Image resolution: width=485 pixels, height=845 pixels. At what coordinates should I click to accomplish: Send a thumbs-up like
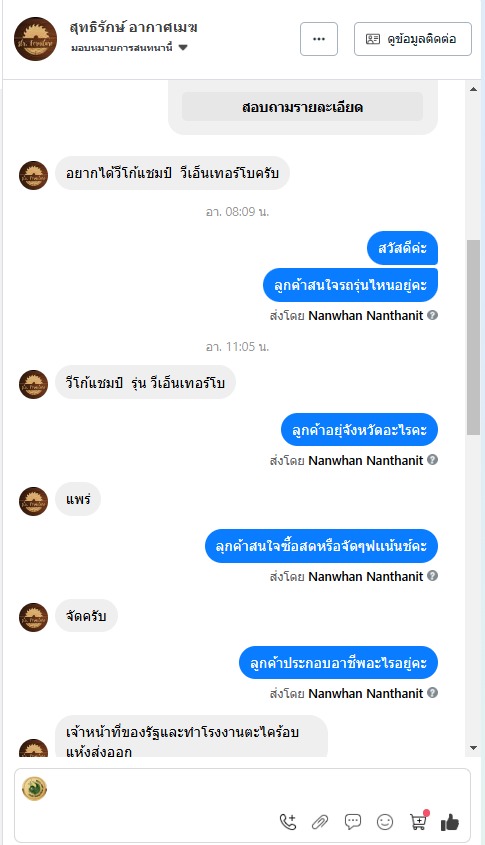click(449, 822)
